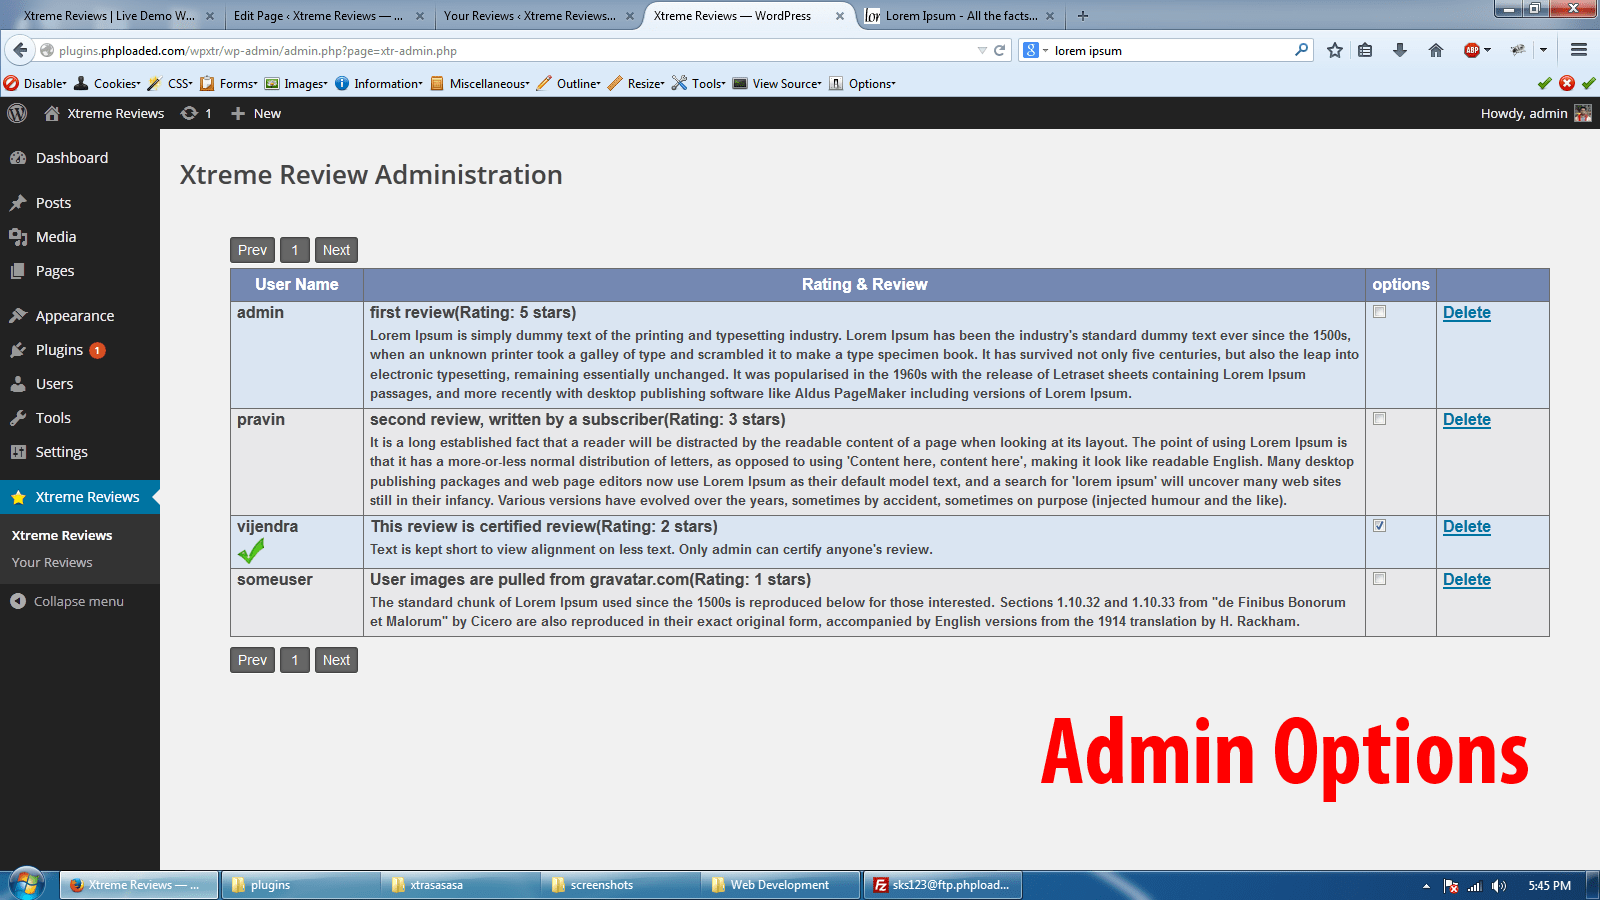Delete someuser's review
This screenshot has height=900, width=1600.
click(1467, 580)
